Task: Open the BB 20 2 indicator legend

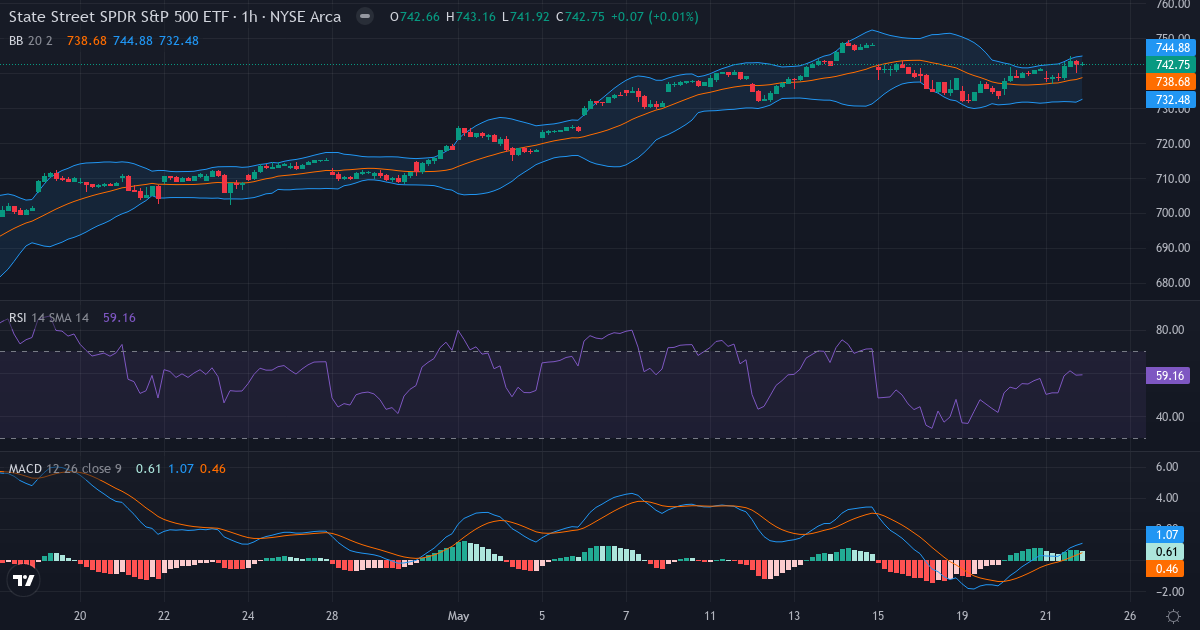Action: click(30, 40)
